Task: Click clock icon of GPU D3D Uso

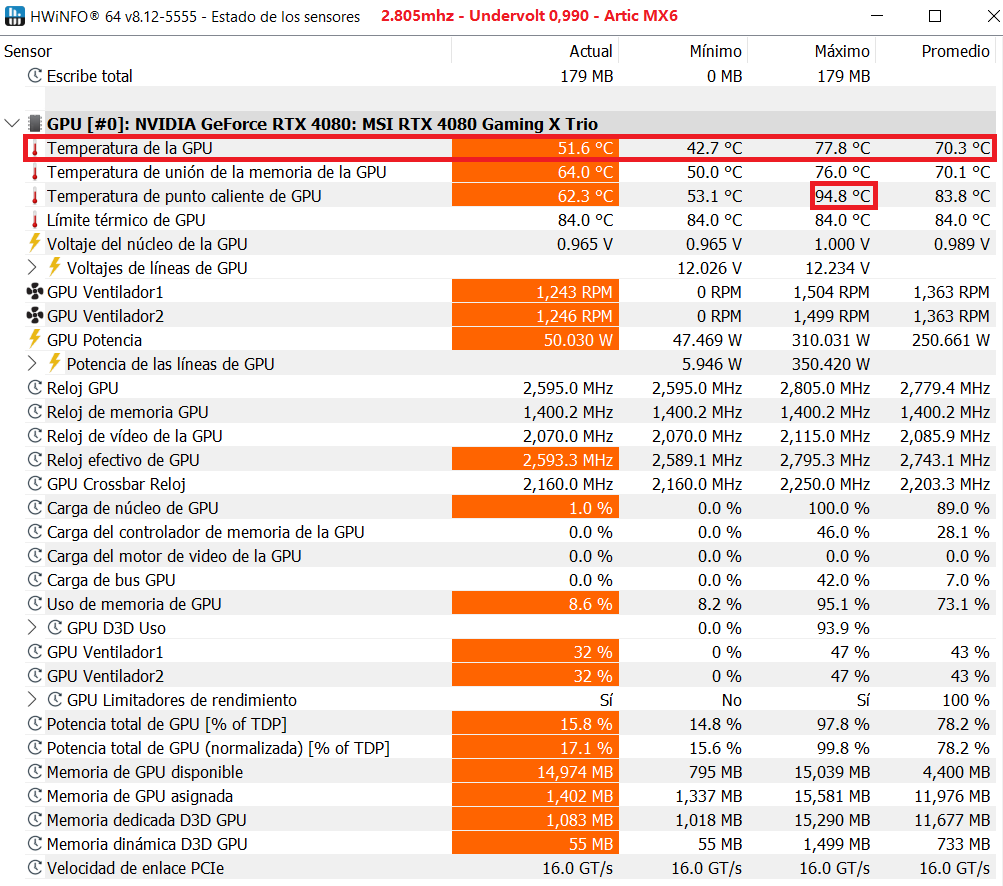Action: click(55, 627)
